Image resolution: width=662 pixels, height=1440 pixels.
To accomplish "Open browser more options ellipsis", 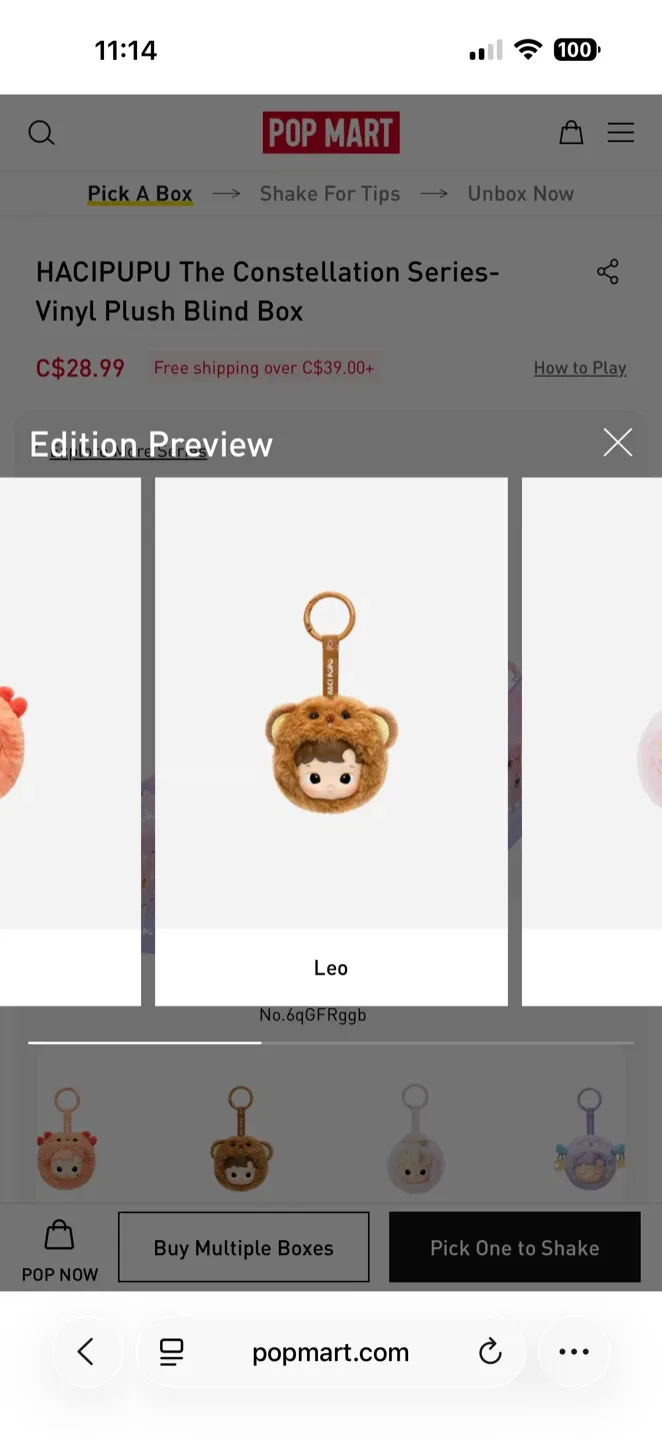I will 574,1352.
